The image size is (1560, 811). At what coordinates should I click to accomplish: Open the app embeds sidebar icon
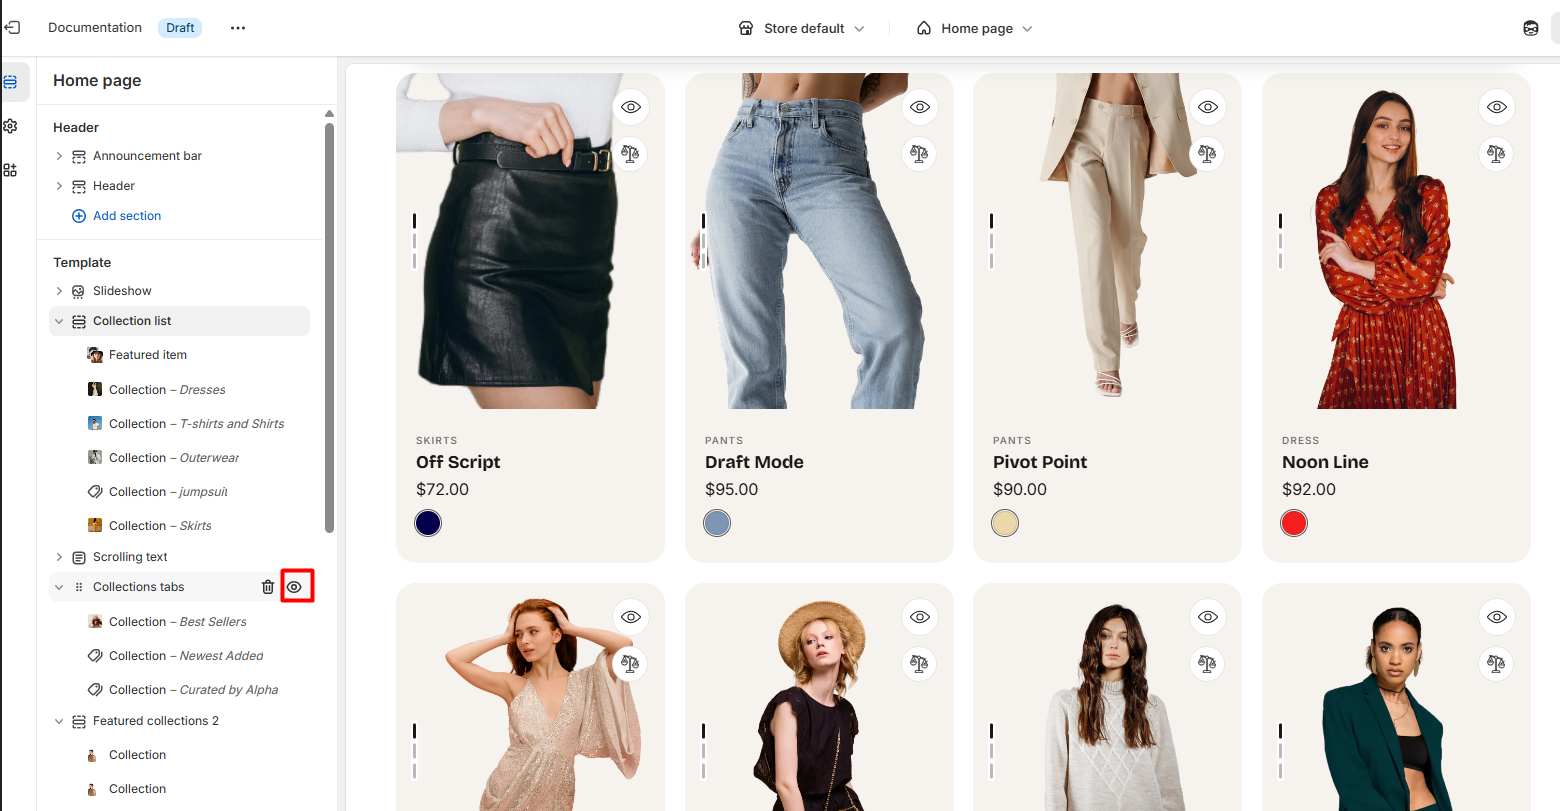click(10, 170)
